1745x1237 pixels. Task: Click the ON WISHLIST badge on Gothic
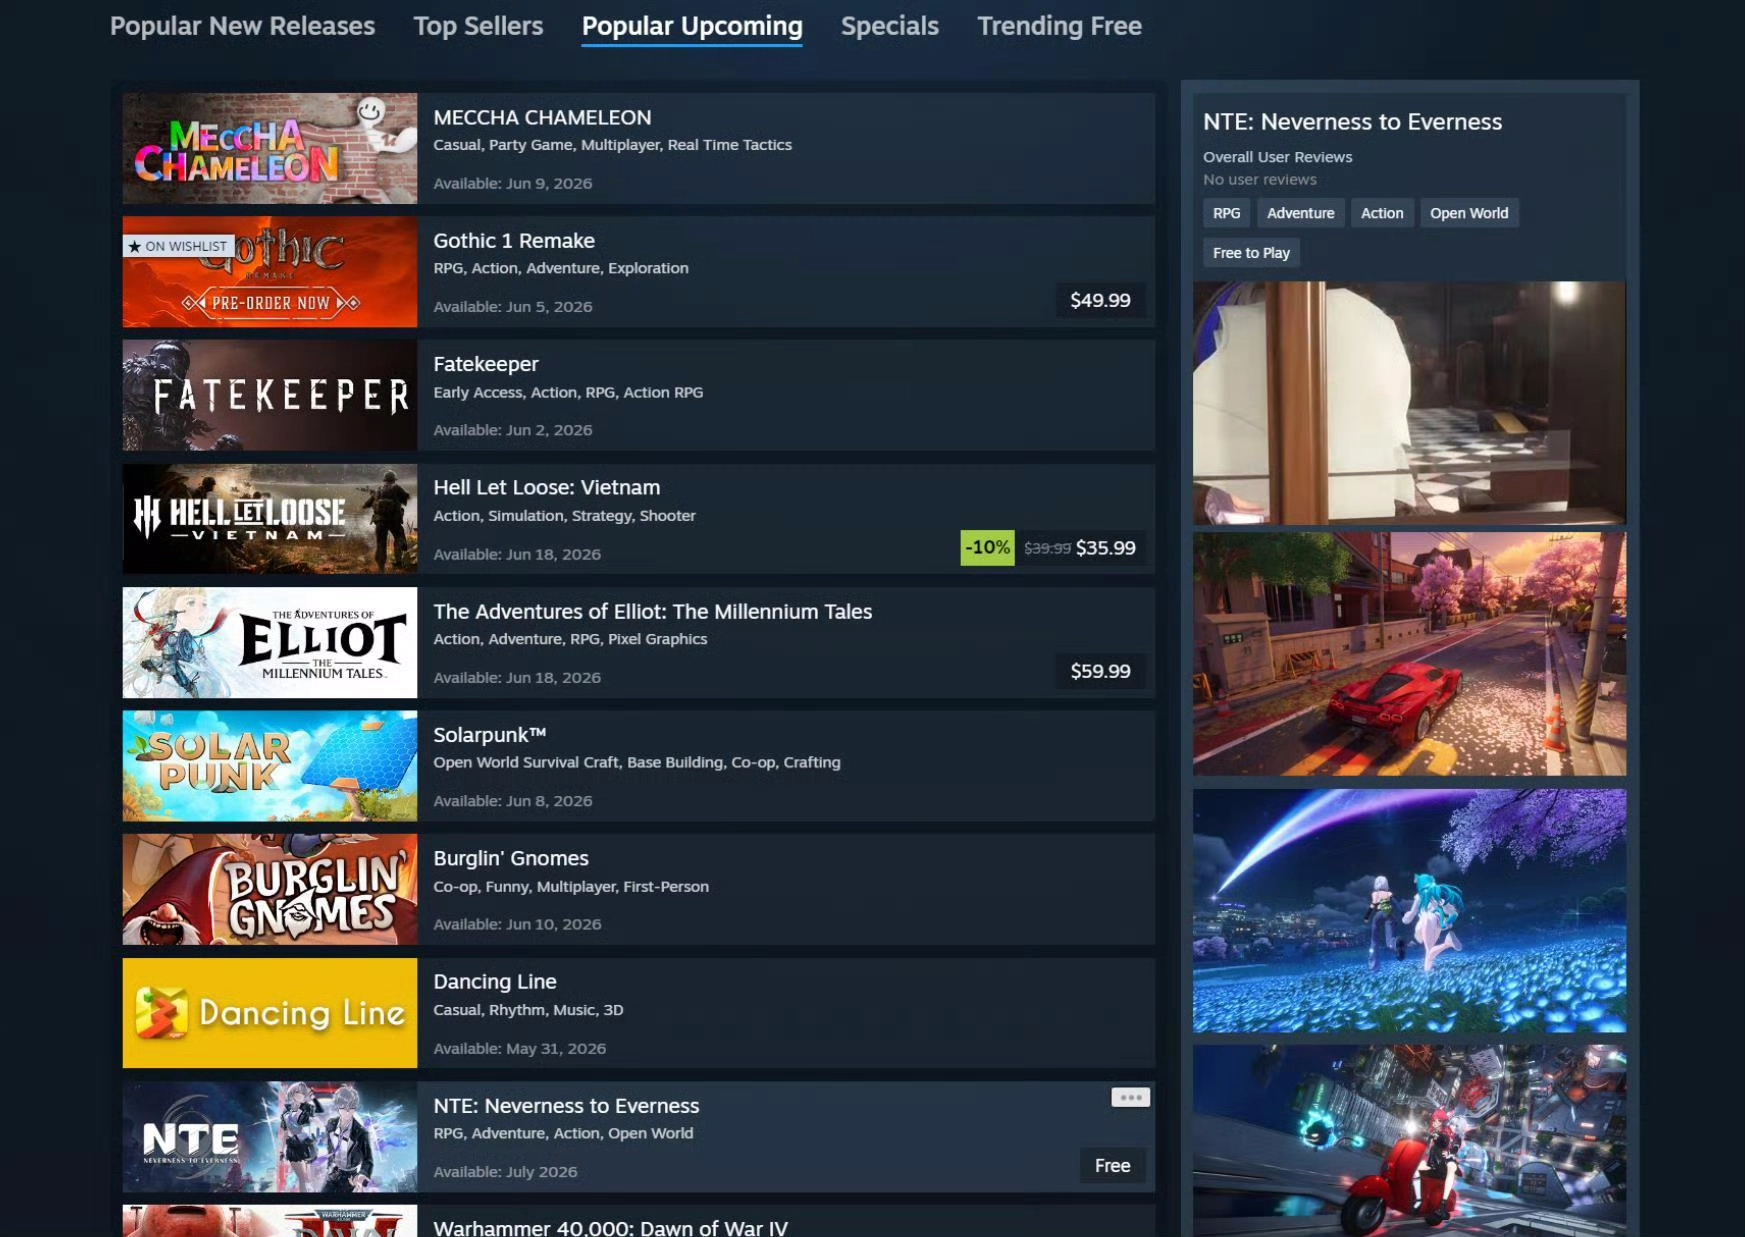(179, 246)
